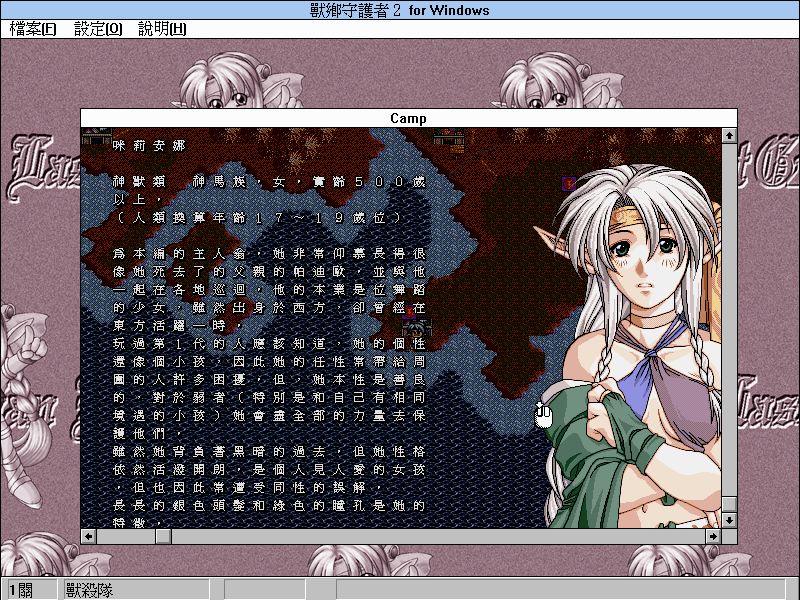
Task: Click the horizontal scroll right arrow
Action: click(713, 536)
